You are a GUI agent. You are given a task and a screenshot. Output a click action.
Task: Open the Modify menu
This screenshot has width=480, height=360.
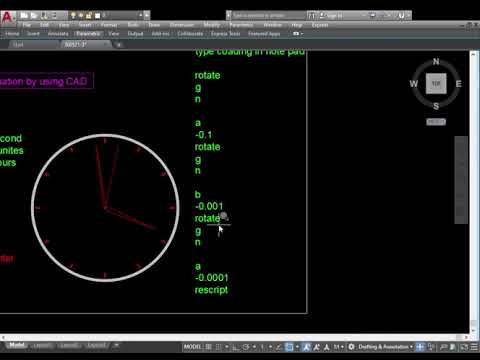[212, 25]
